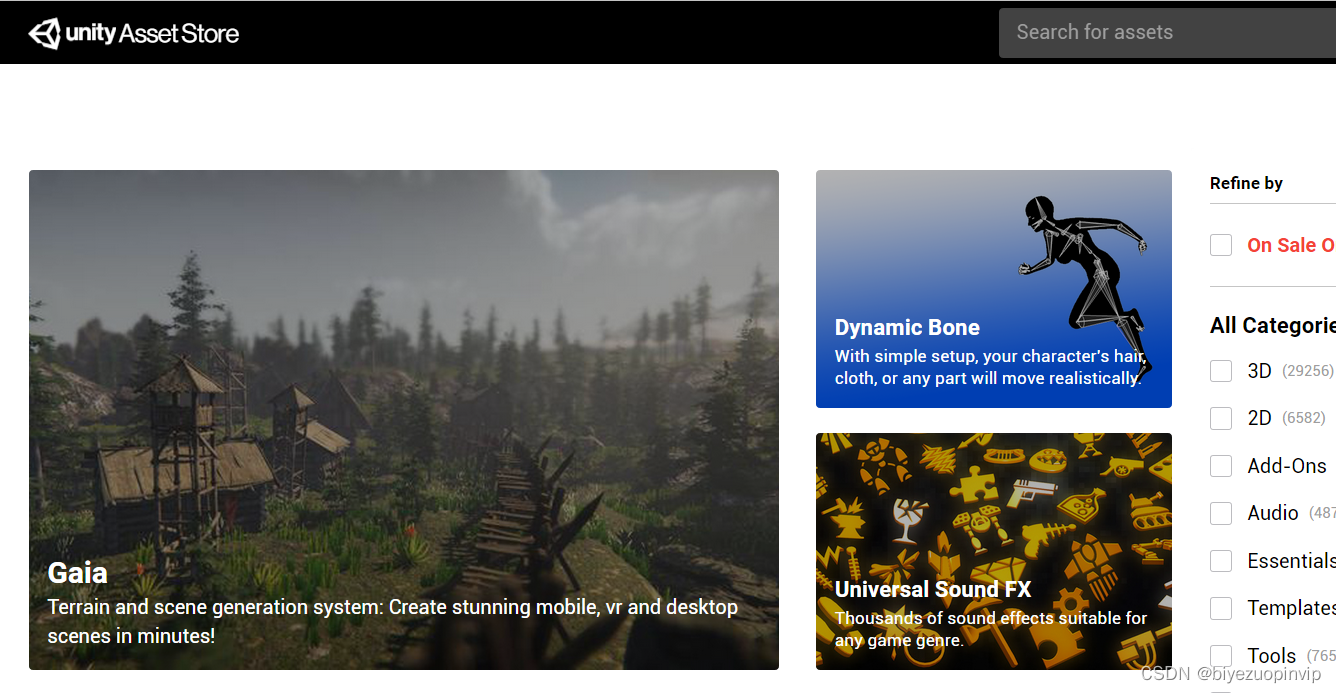Click the Unity Asset Store logo
This screenshot has width=1336, height=693.
(x=134, y=33)
